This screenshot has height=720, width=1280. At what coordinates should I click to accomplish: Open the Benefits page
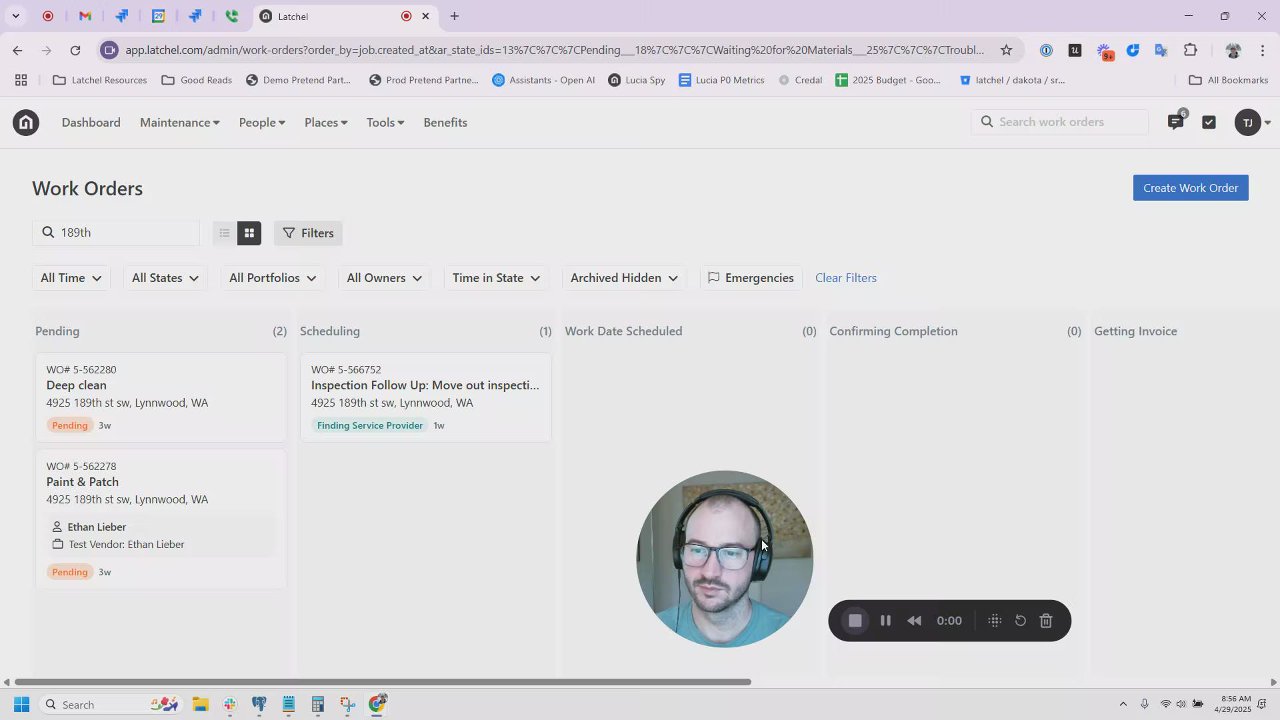445,123
